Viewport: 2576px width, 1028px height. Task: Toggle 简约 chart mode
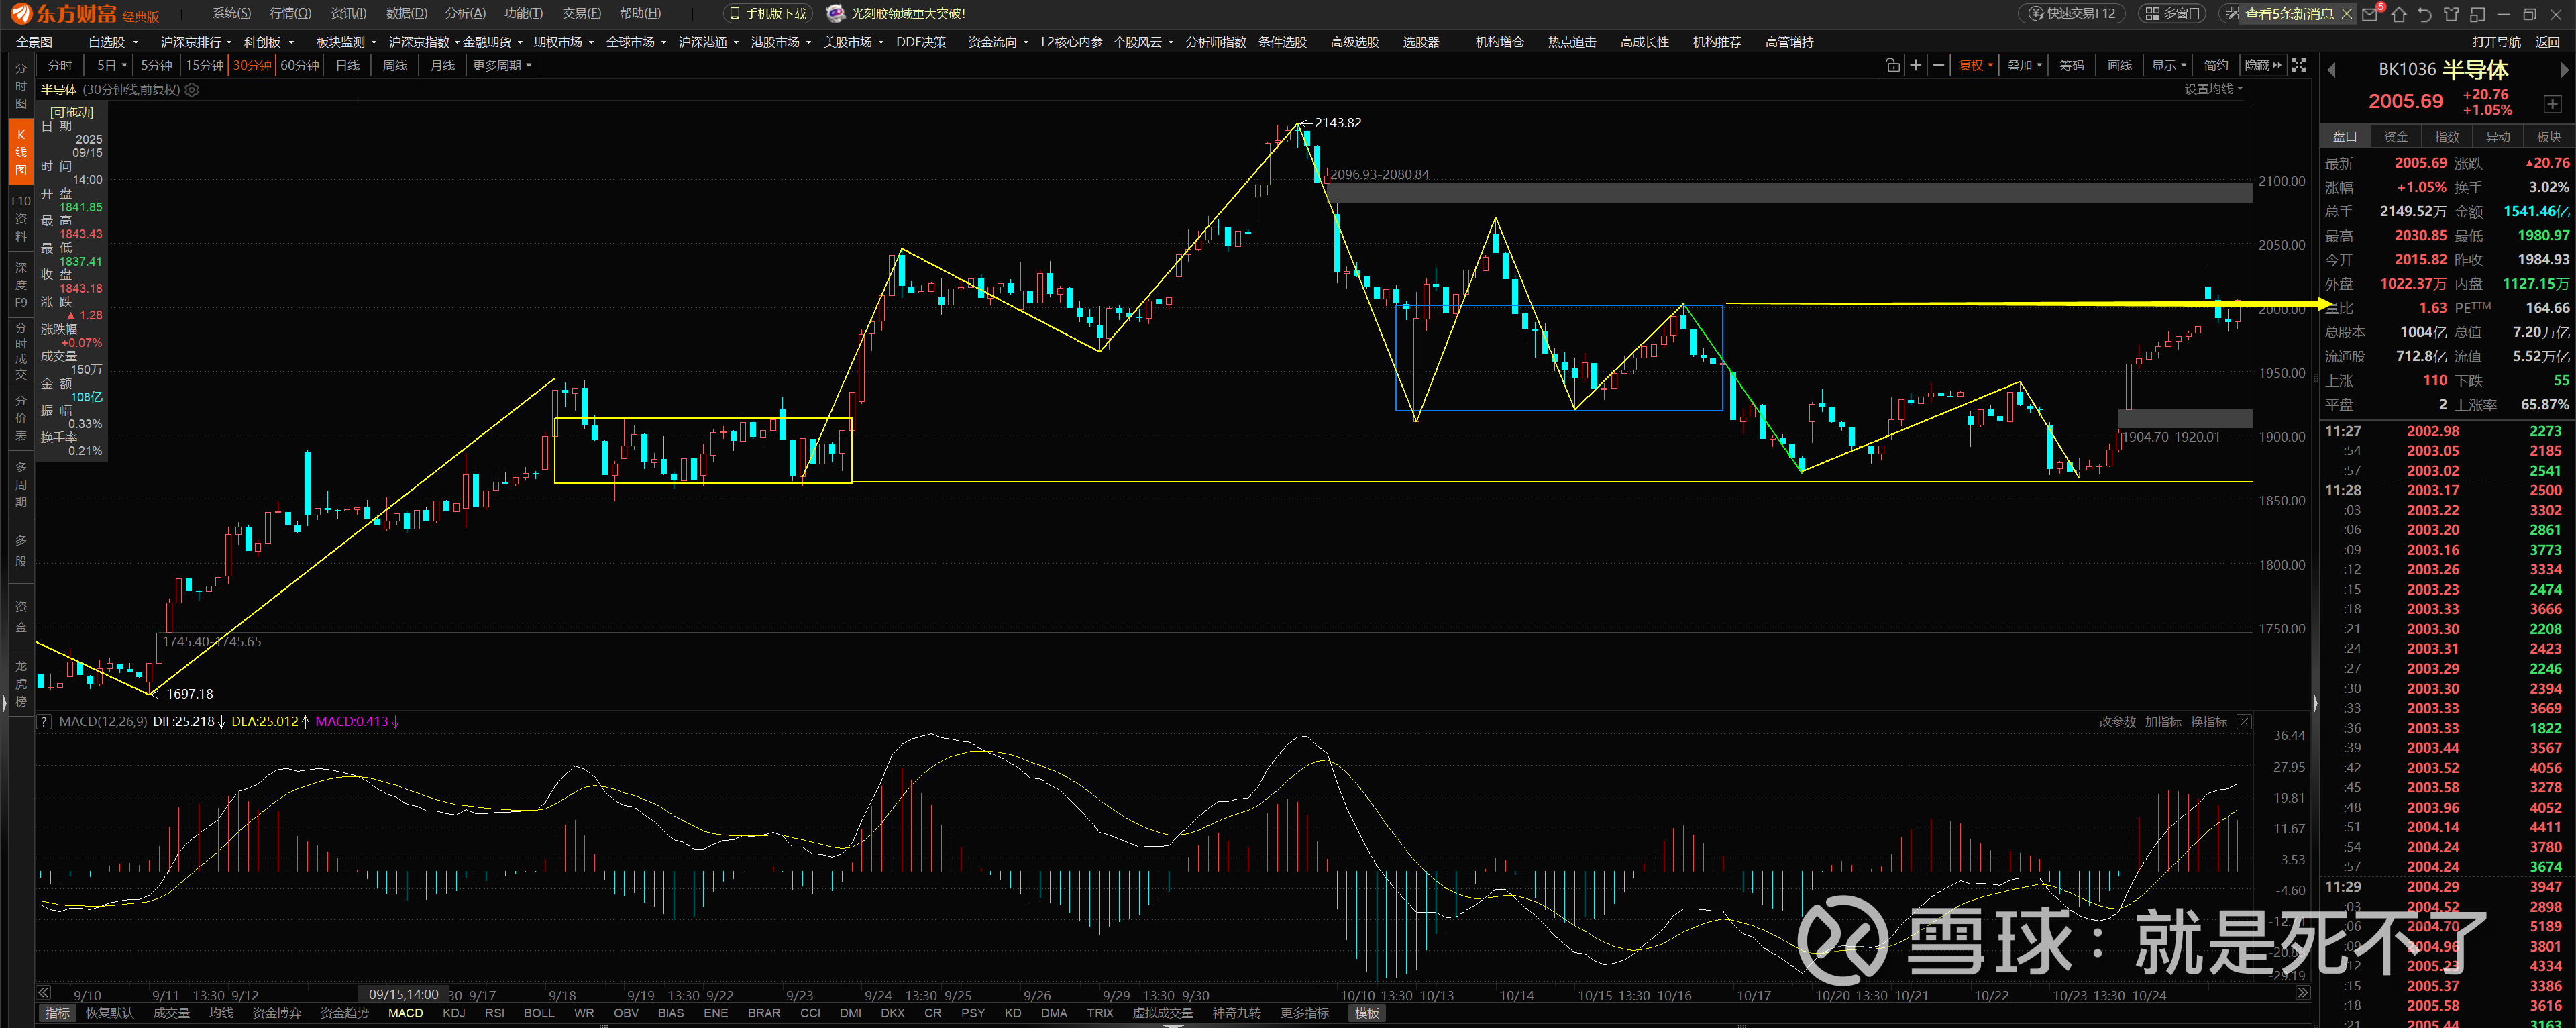2216,65
